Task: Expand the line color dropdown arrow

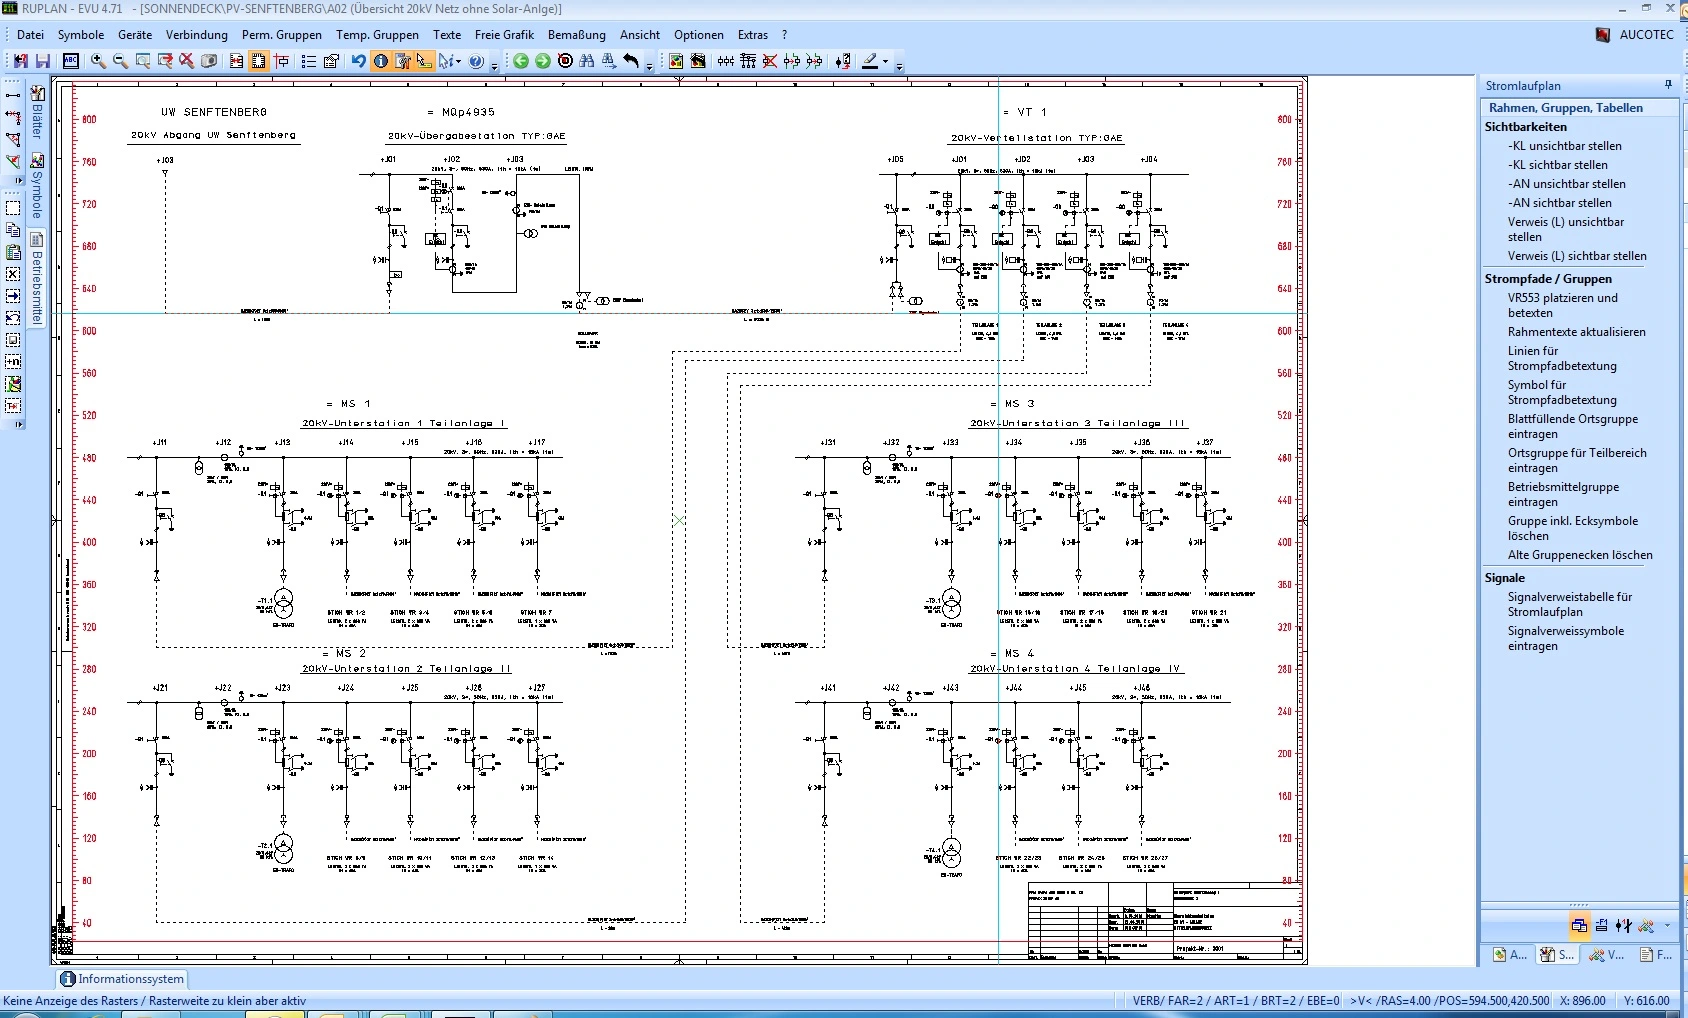Action: tap(885, 62)
